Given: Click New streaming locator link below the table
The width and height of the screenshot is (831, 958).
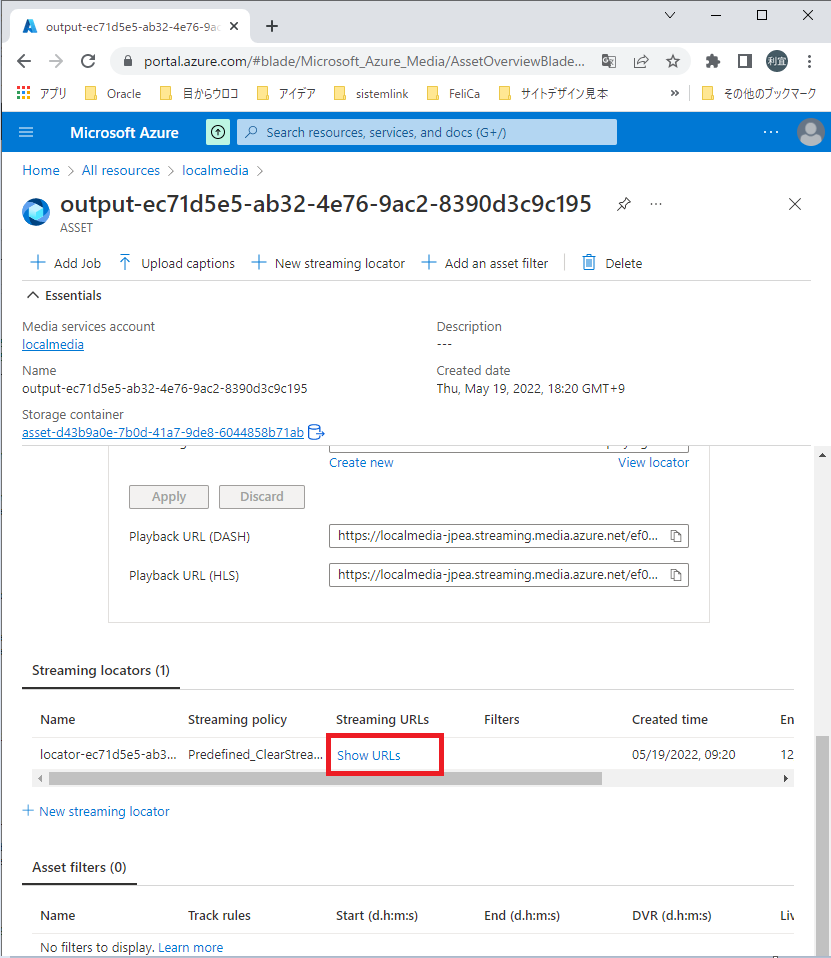Looking at the screenshot, I should pos(96,811).
